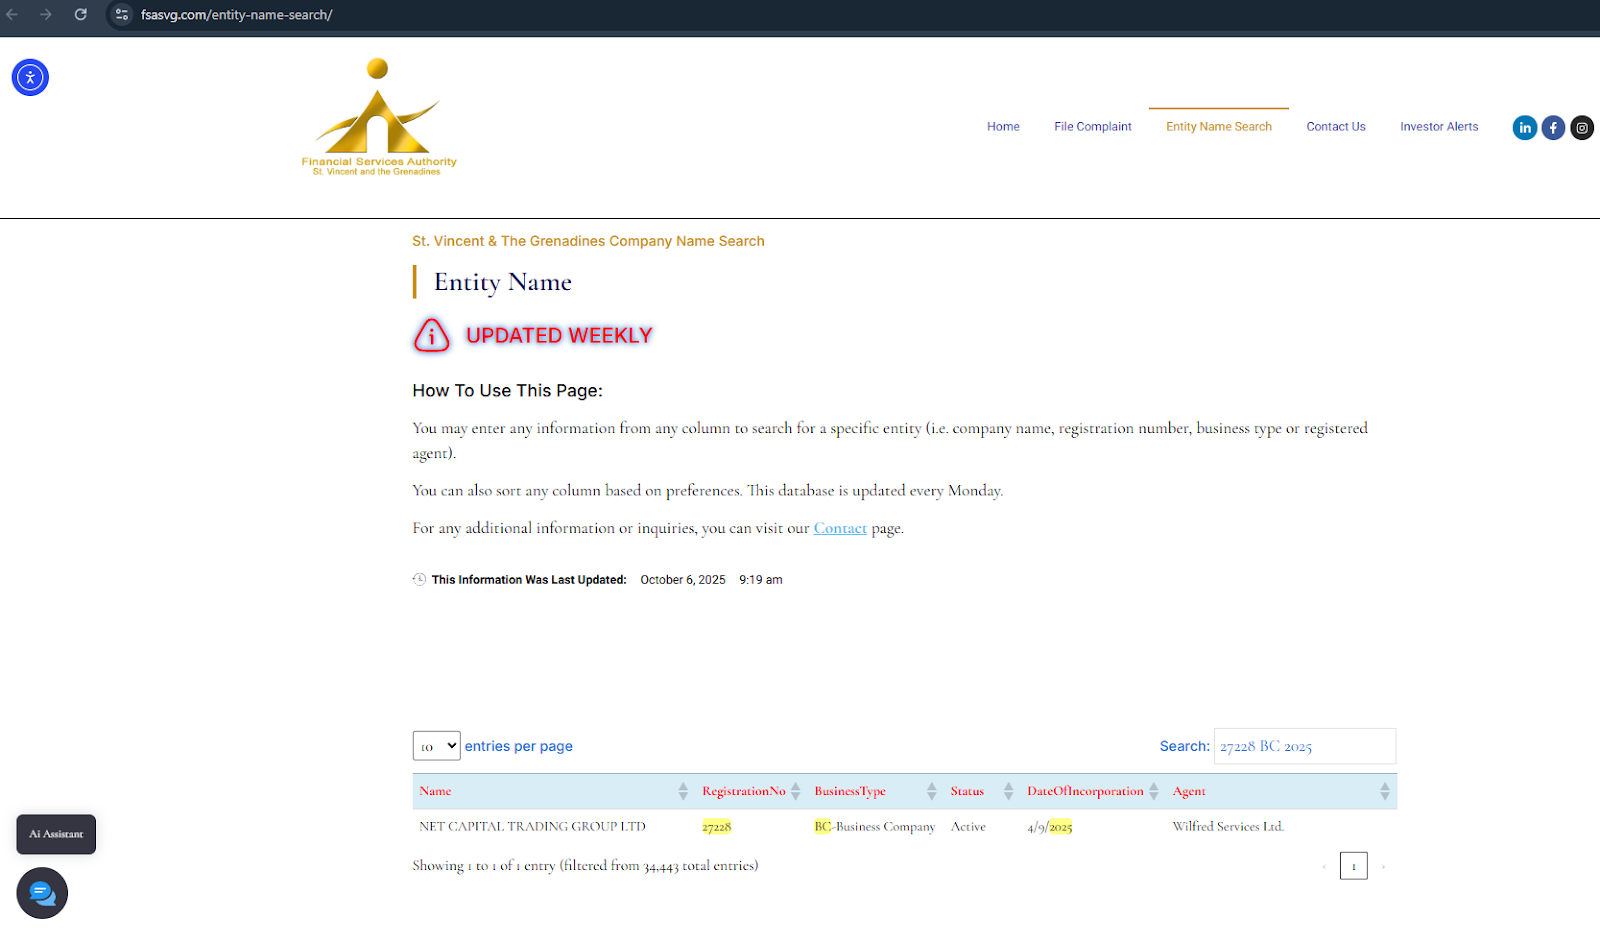
Task: Click incorporation date 4/9/2025 cell
Action: pos(1050,827)
